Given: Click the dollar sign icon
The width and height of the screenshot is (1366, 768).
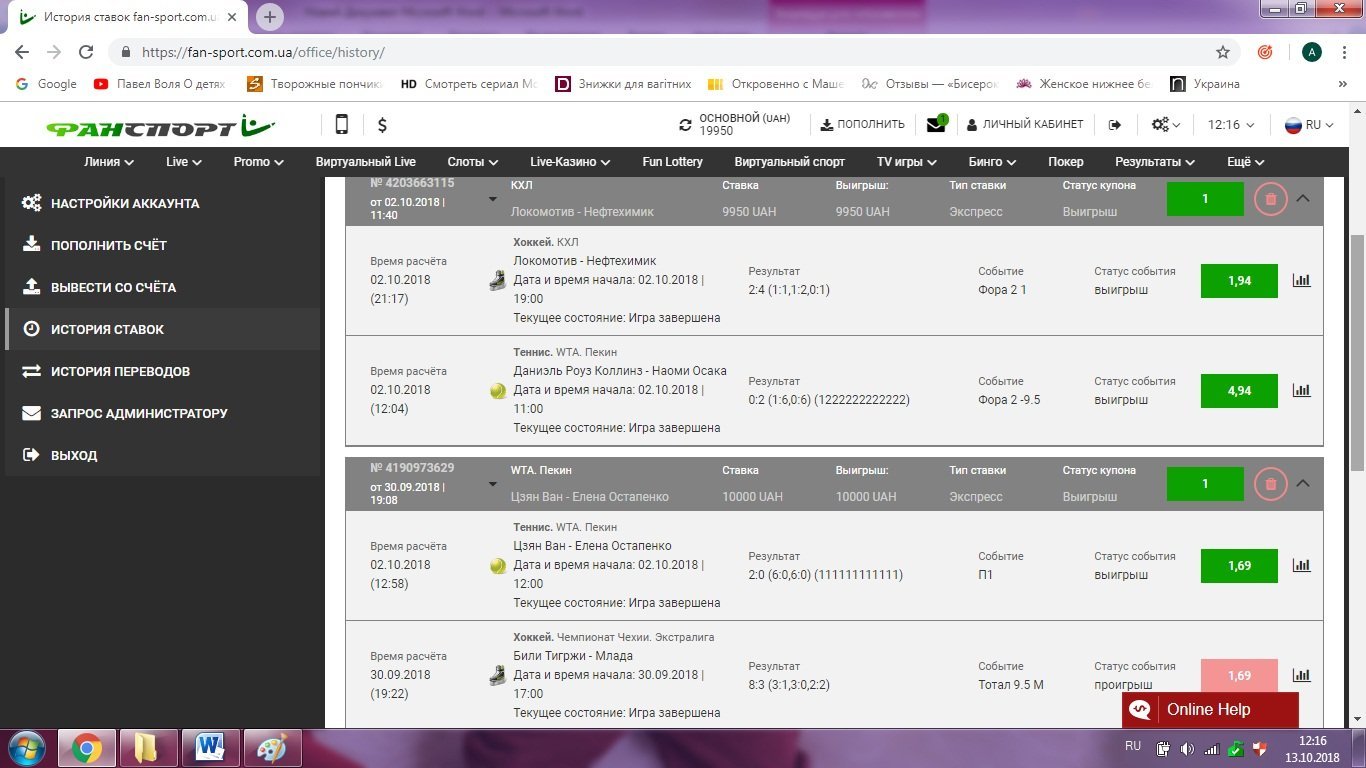Looking at the screenshot, I should pos(382,125).
